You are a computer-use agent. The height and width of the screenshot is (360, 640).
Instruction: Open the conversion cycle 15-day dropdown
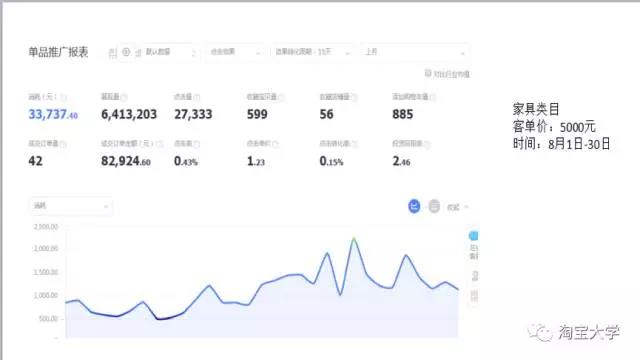pos(312,52)
